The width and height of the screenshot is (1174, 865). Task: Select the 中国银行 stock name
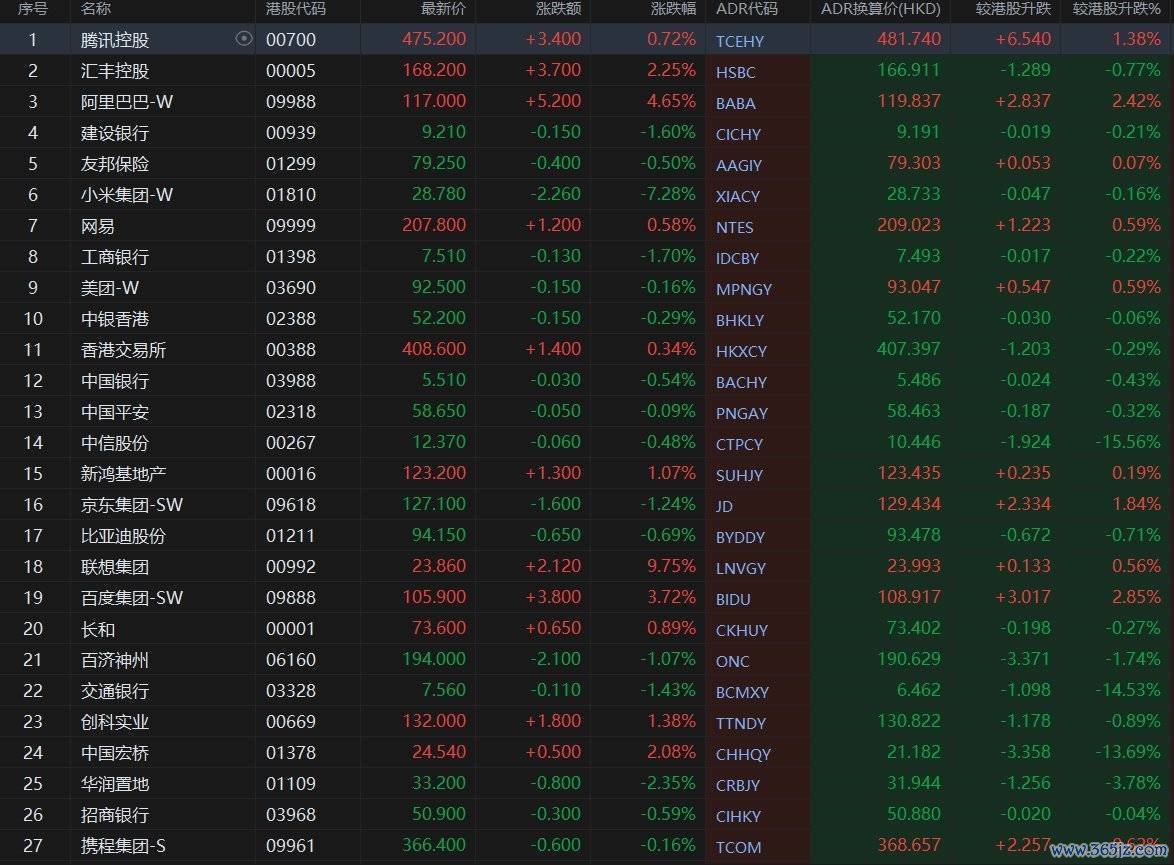coord(115,381)
